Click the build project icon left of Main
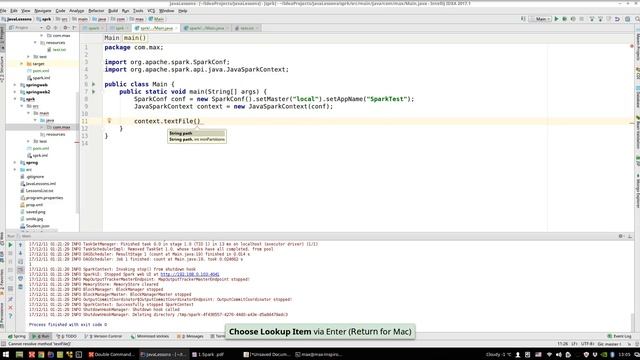640x360 pixels. tap(523, 19)
